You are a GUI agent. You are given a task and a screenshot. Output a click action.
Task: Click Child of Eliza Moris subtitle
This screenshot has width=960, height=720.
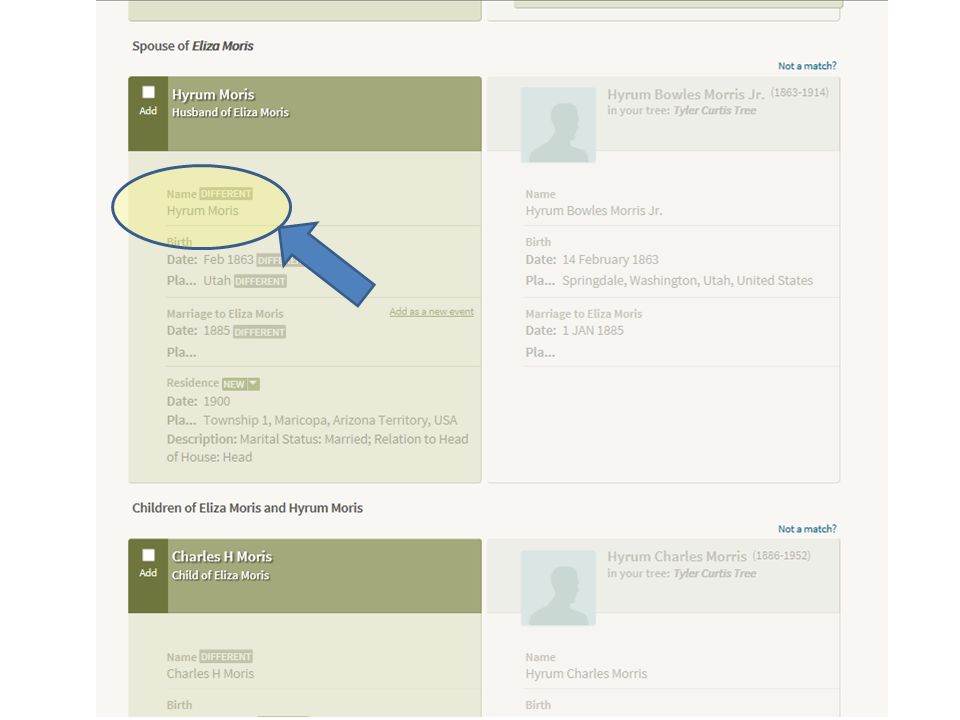220,576
